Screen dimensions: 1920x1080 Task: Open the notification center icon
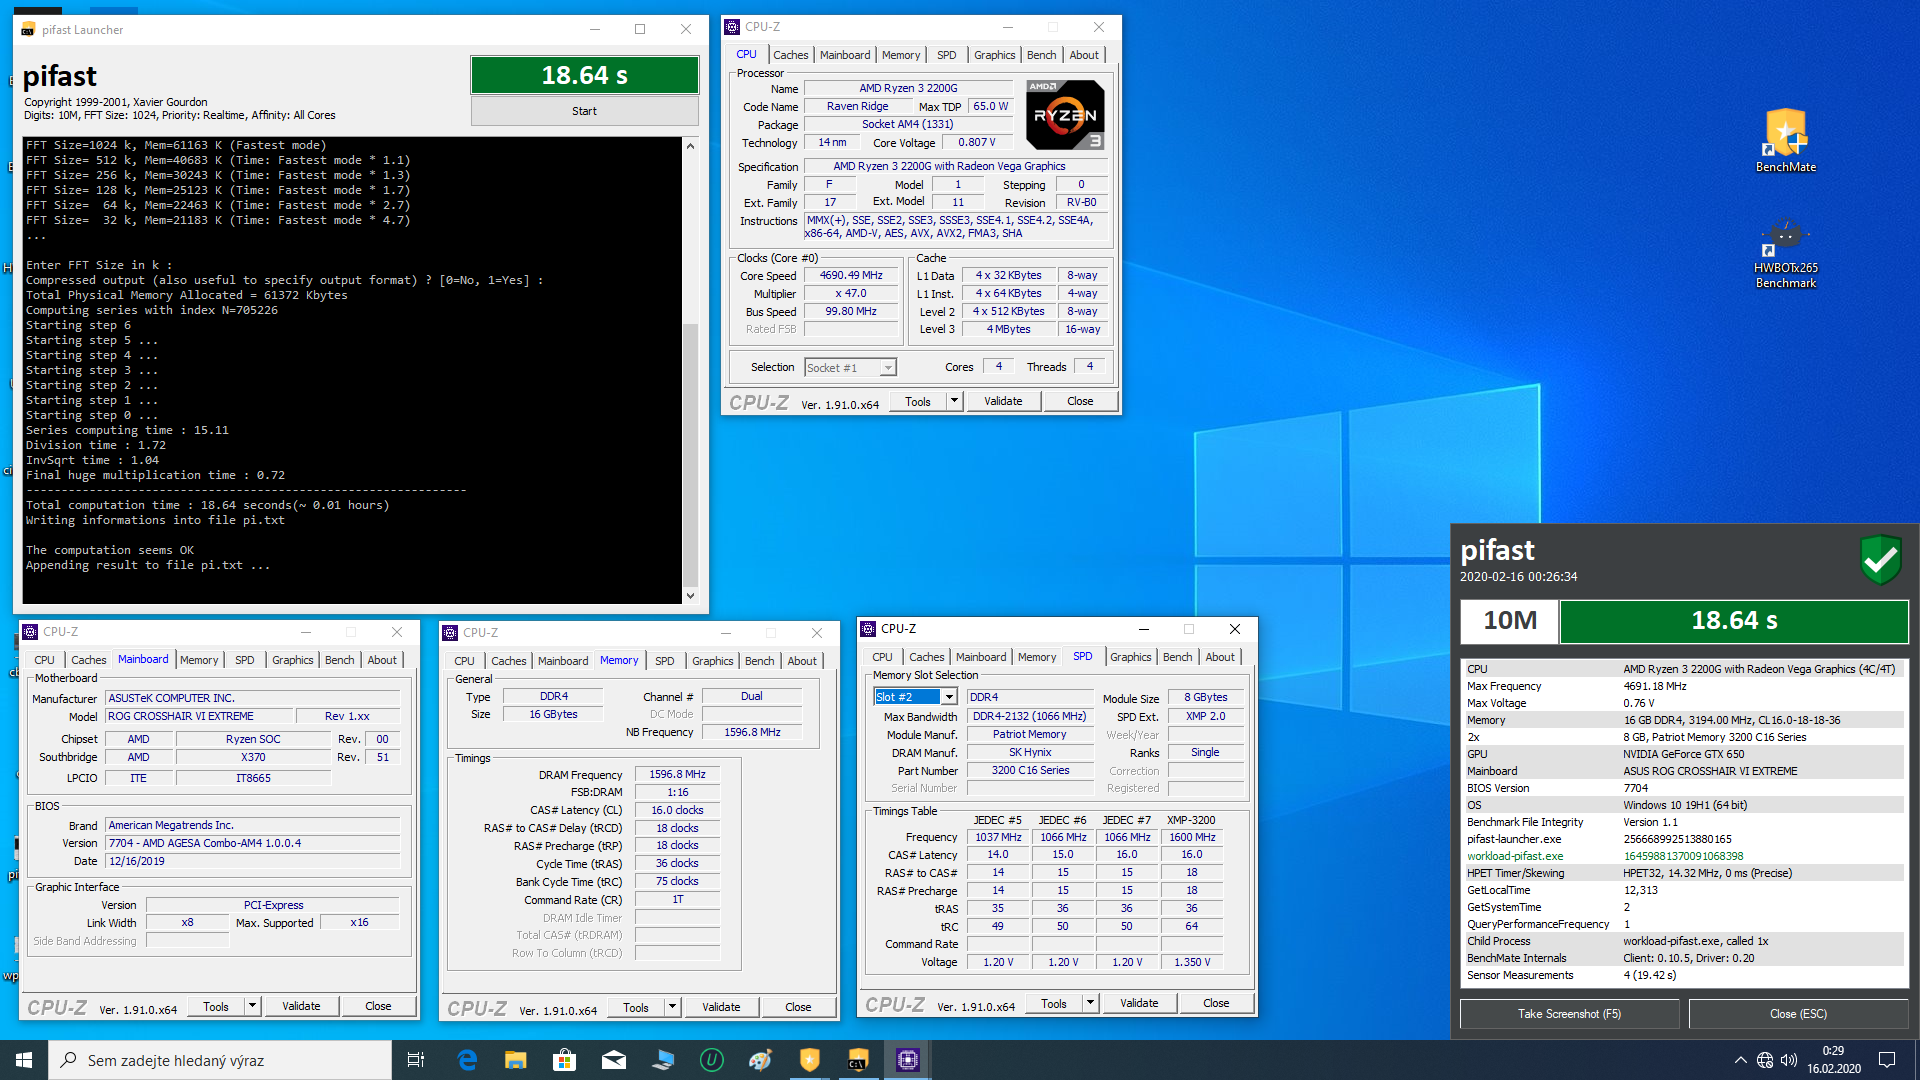(x=1887, y=1060)
